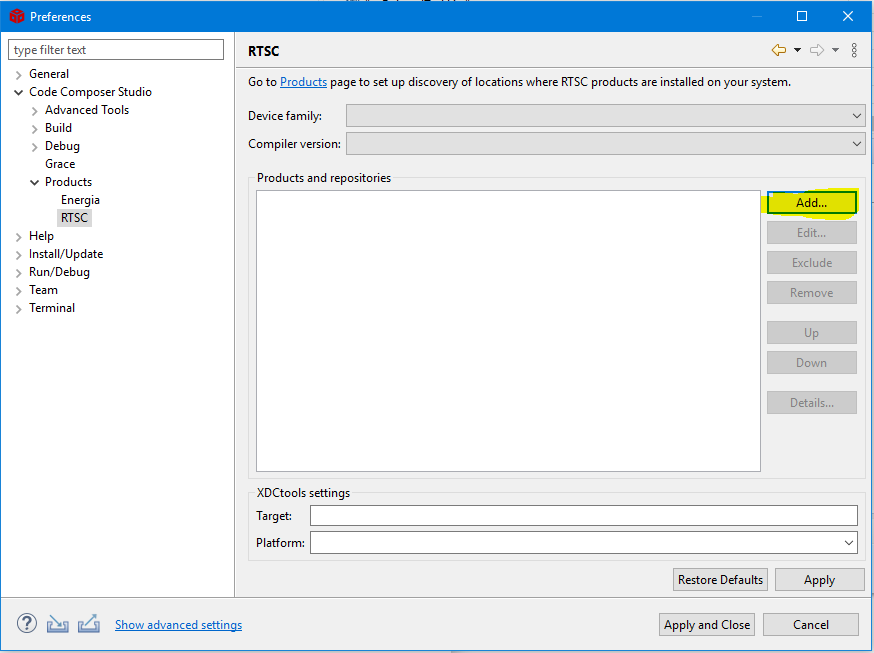The image size is (874, 653).
Task: Click the Exclude button
Action: pos(812,262)
